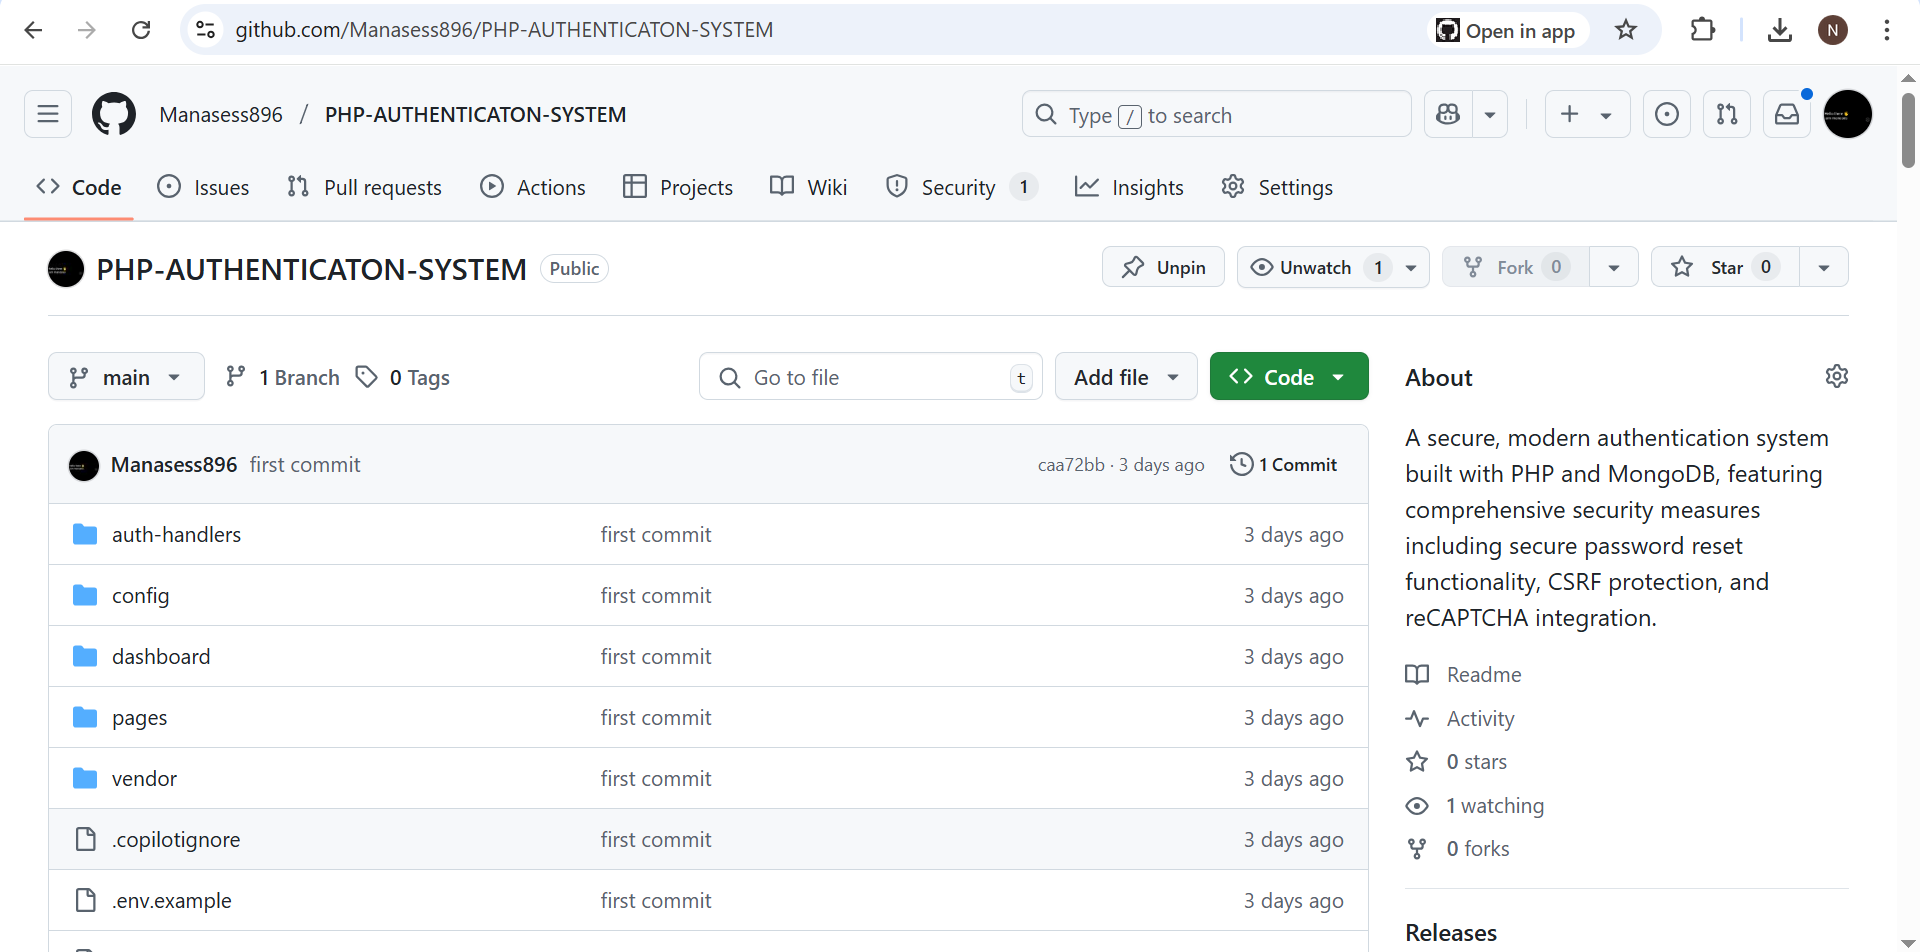Open in app via address bar button
This screenshot has width=1920, height=952.
[x=1506, y=30]
